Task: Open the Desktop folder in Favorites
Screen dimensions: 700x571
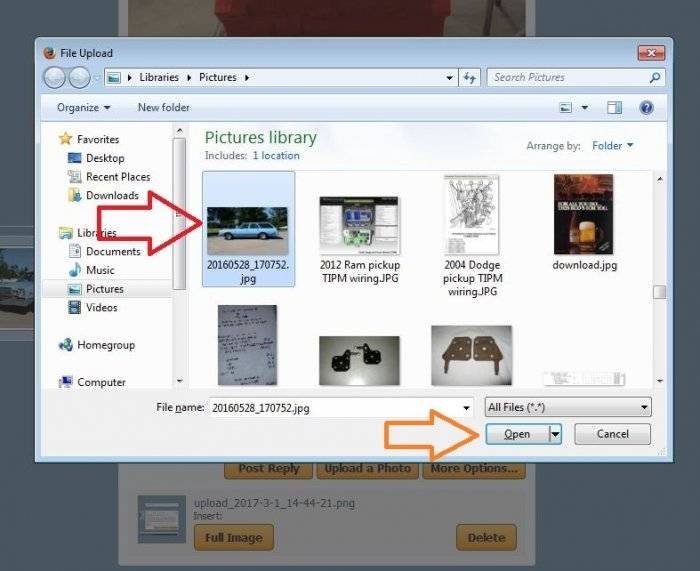Action: [104, 158]
